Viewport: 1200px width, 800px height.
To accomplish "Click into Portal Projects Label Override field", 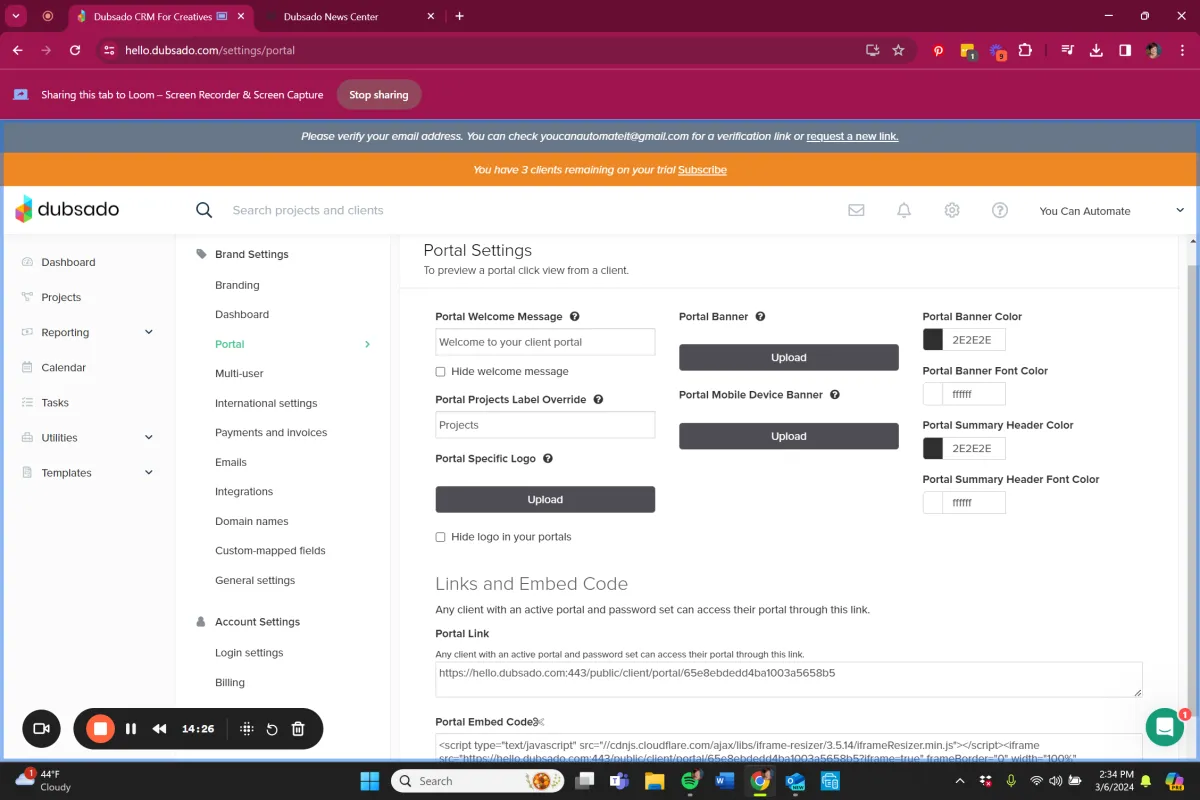I will (545, 425).
